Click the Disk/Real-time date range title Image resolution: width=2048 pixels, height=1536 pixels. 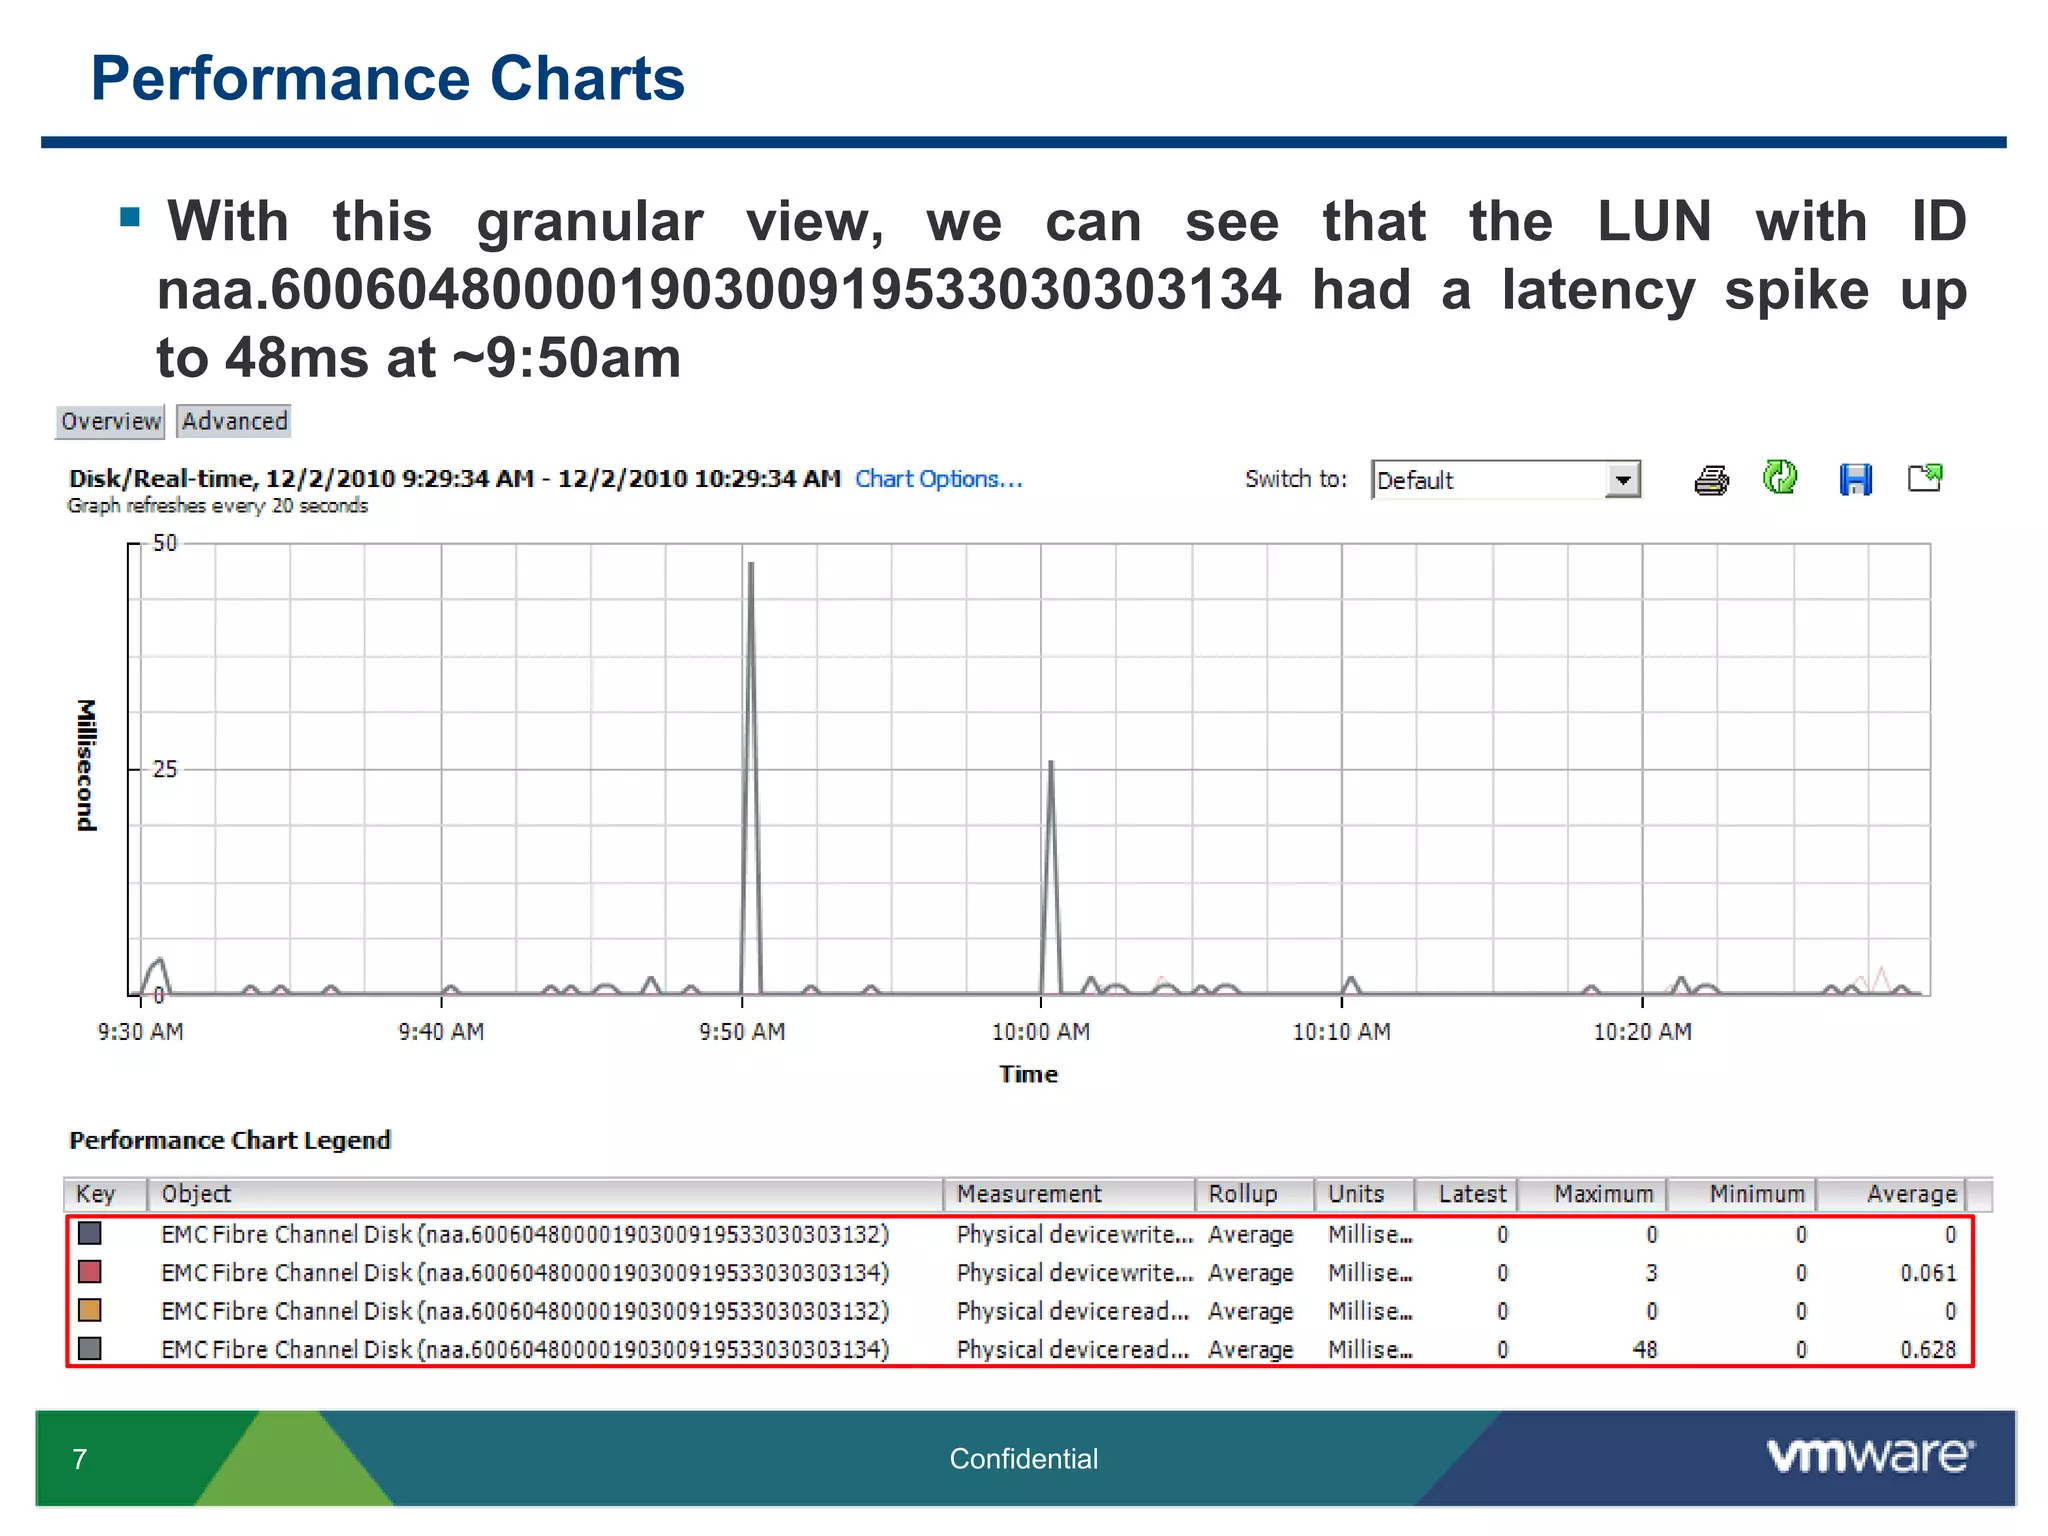coord(455,479)
